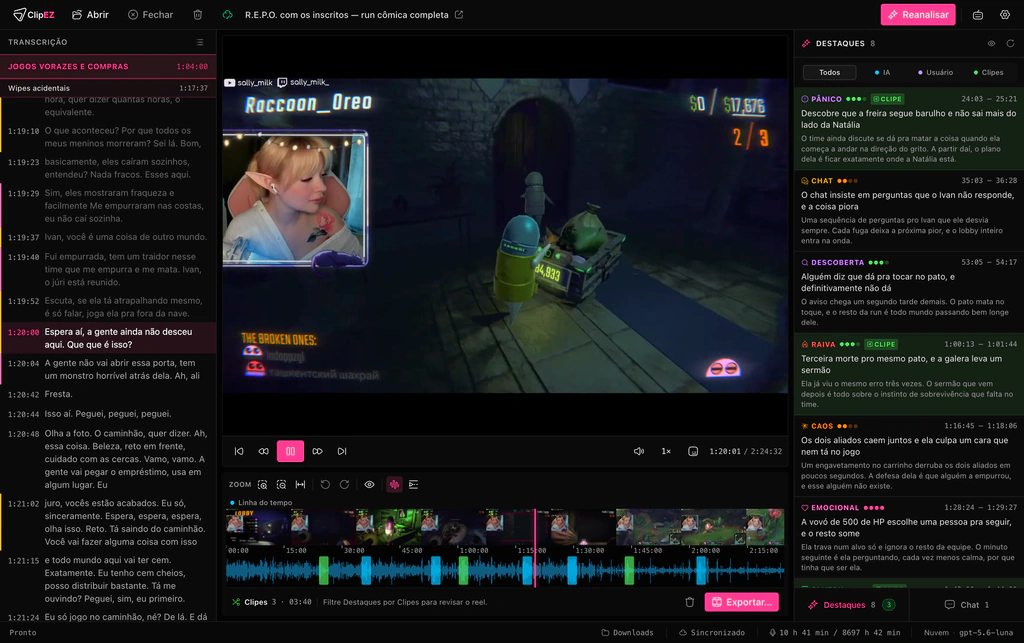Collapse the Jogos Vorazes e Compras chapter
Viewport: 1024px width, 643px height.
108,67
